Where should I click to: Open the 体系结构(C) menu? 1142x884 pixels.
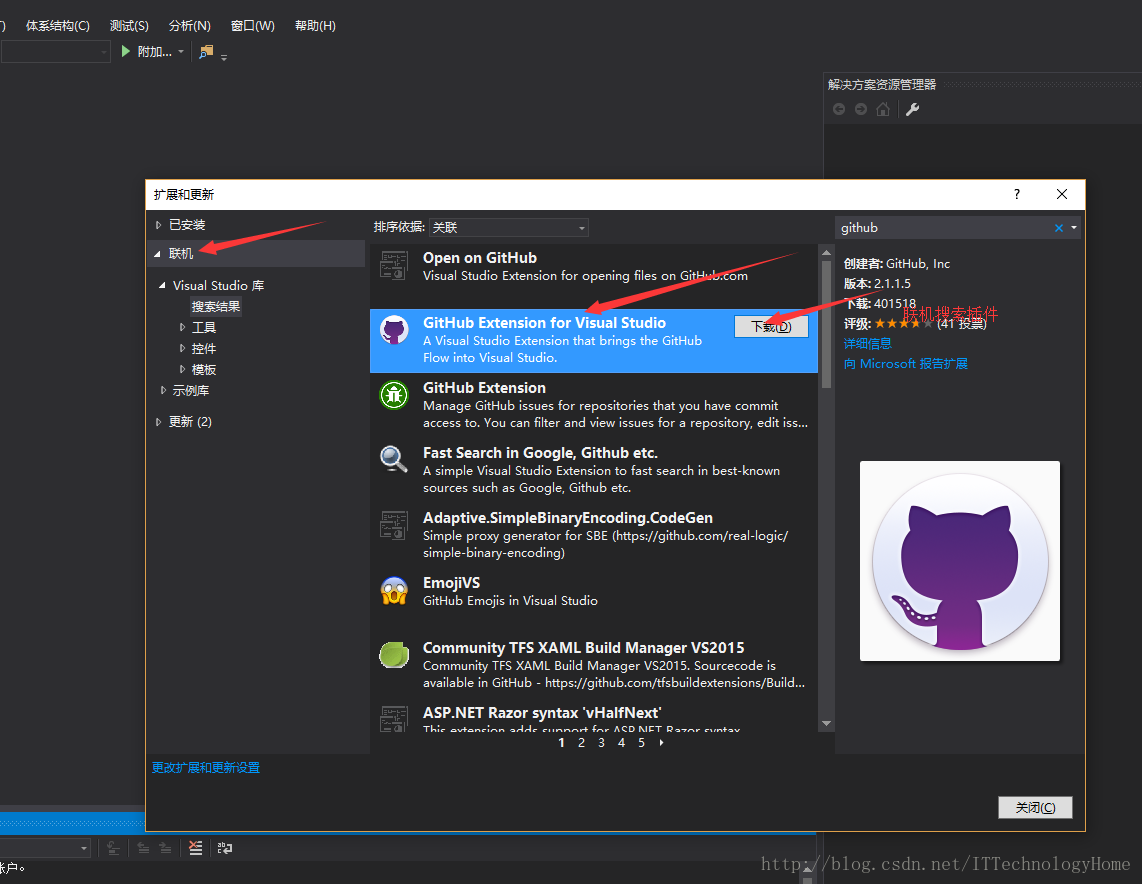coord(58,25)
